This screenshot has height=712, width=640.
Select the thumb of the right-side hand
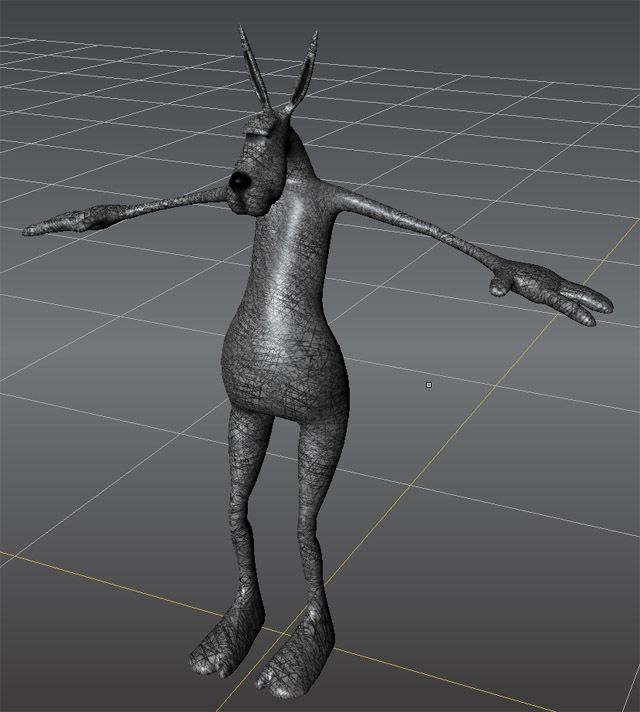[x=499, y=287]
